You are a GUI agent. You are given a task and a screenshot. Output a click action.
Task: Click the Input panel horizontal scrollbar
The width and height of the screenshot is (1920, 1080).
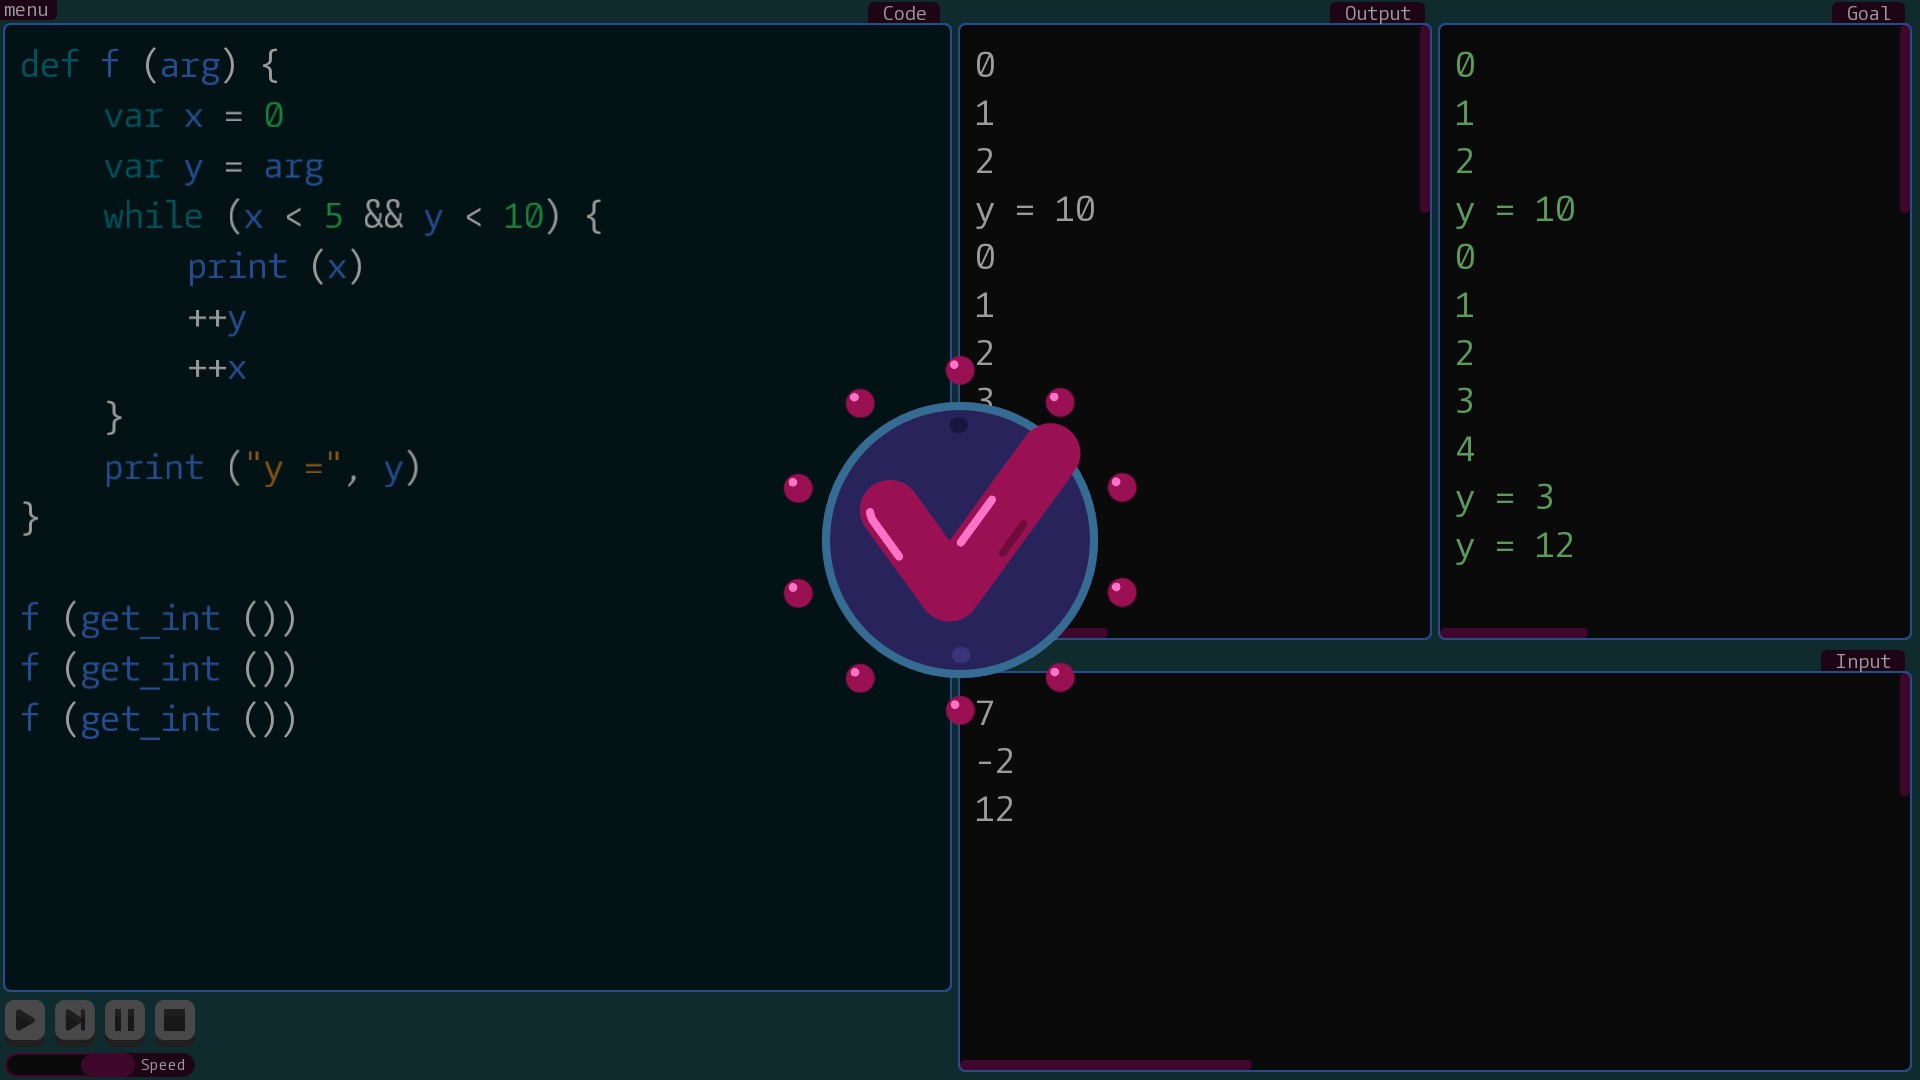(x=1105, y=1065)
